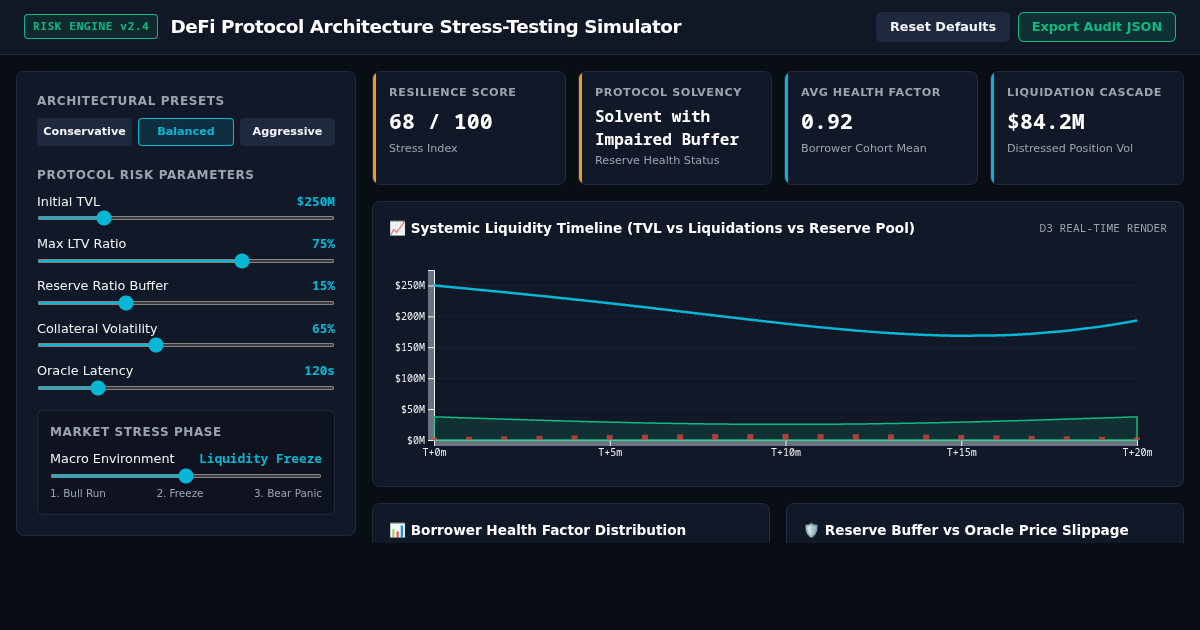Screen dimensions: 1200x630
Task: Click the Liquidity Freeze label
Action: point(260,459)
